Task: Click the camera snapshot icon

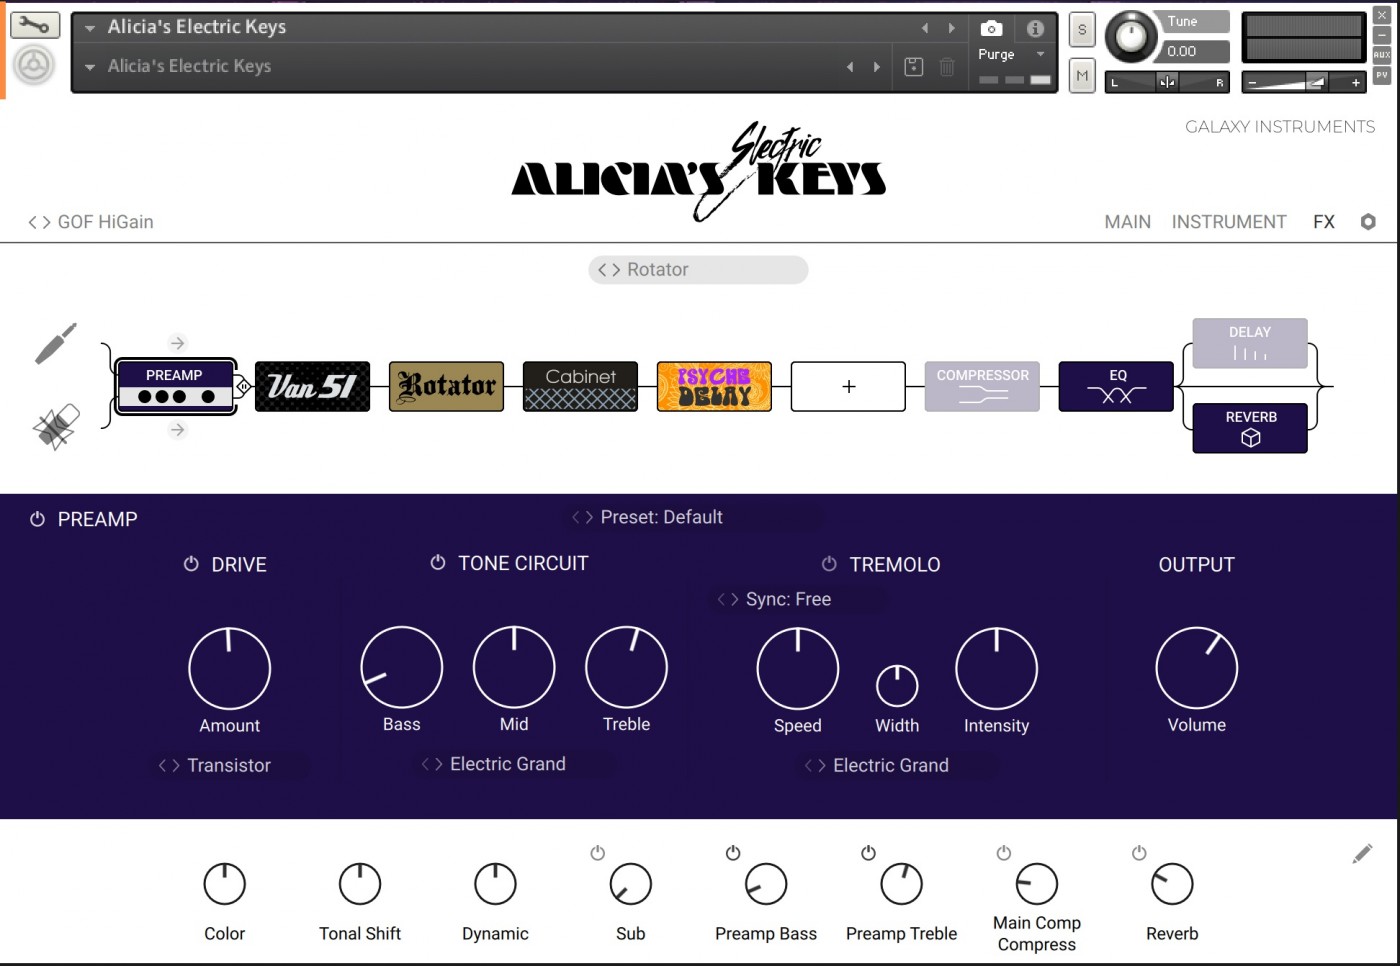Action: click(991, 28)
